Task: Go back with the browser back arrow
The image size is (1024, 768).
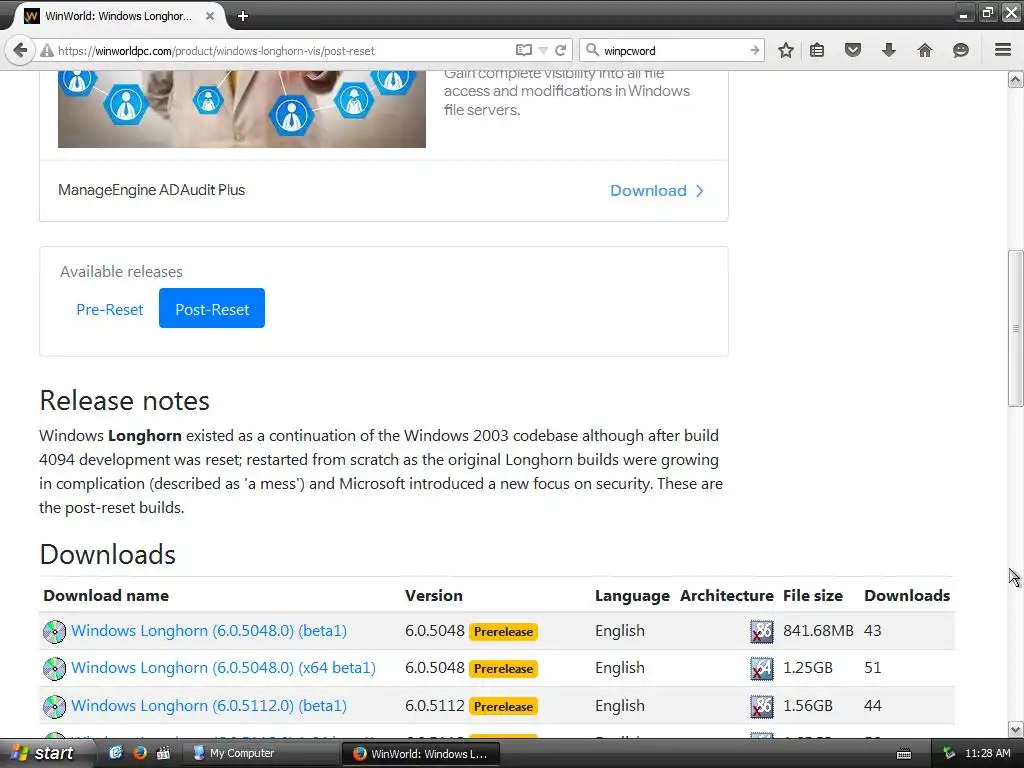Action: (x=20, y=50)
